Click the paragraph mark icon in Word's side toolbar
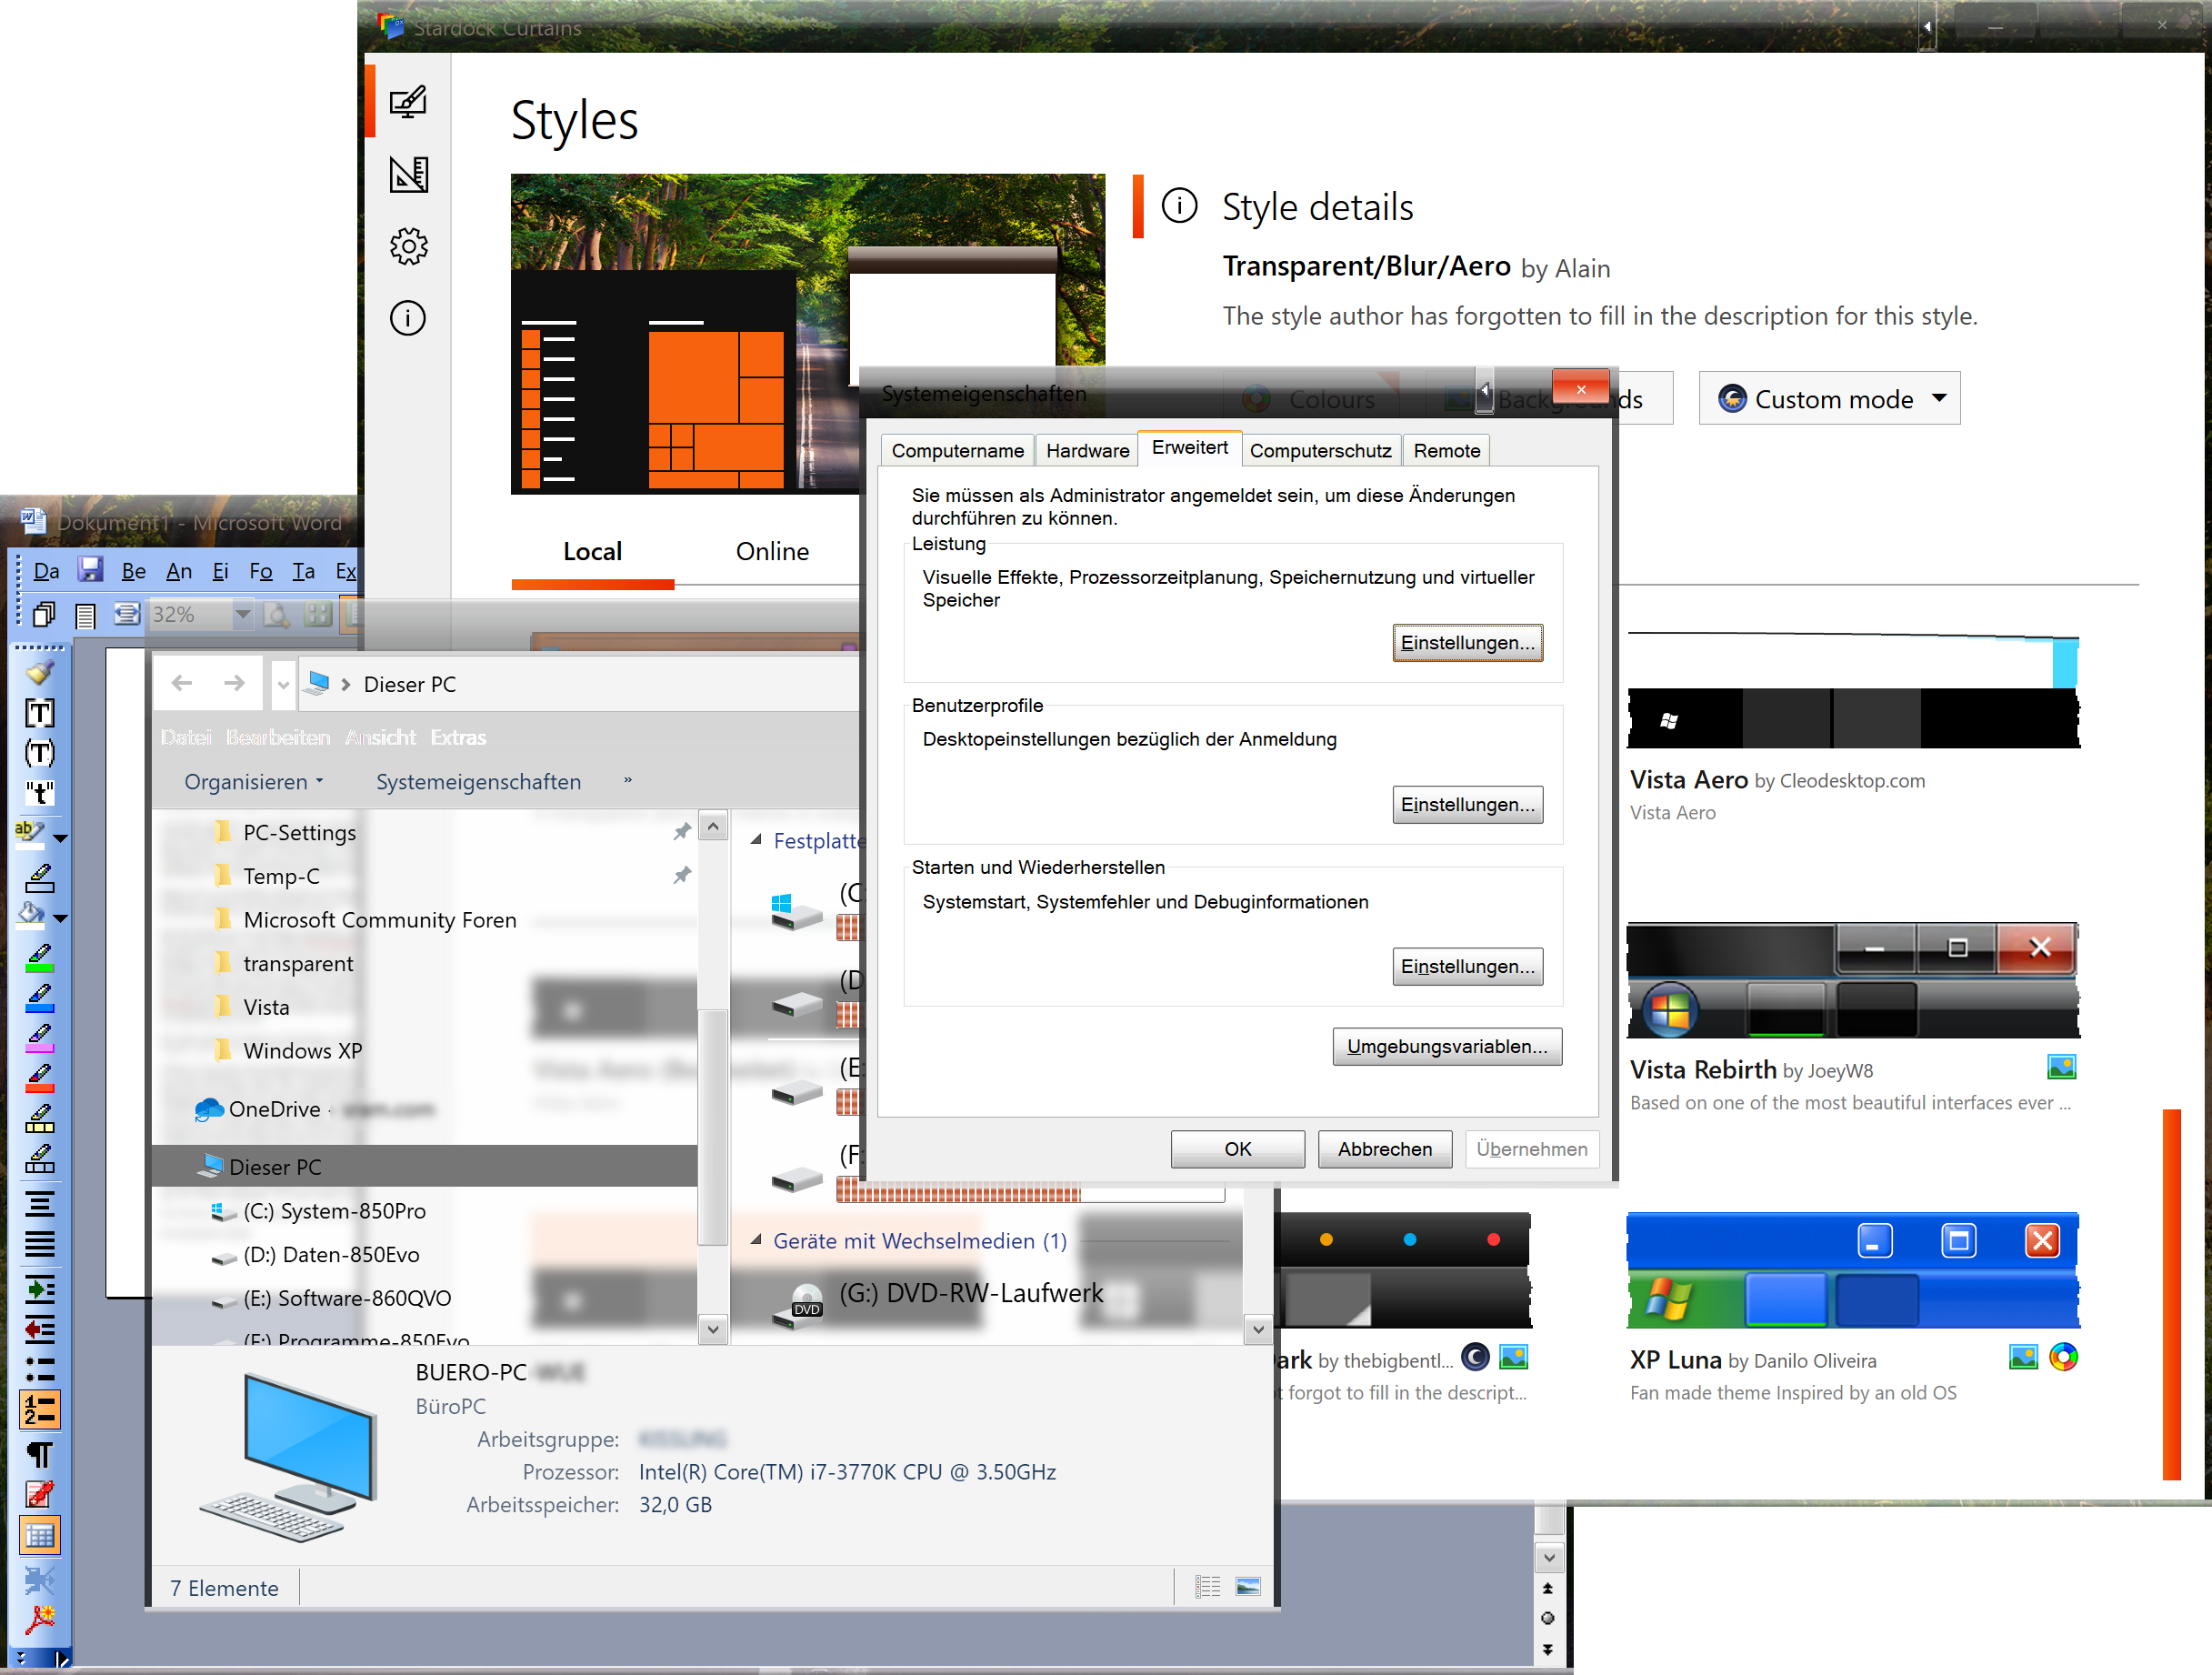 [x=39, y=1454]
